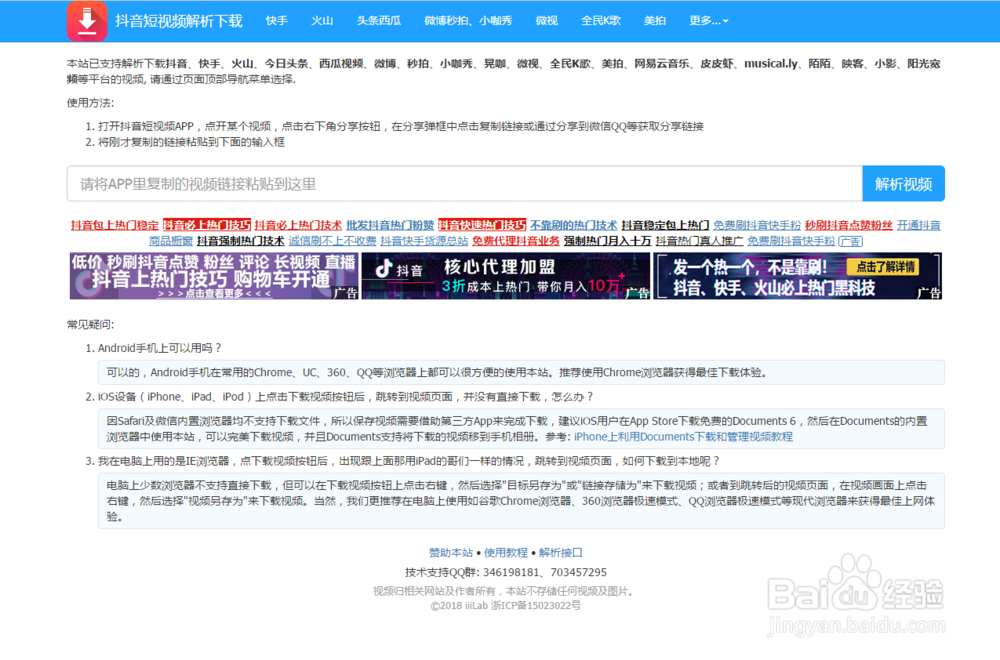Open the 火山 navigation item

322,20
